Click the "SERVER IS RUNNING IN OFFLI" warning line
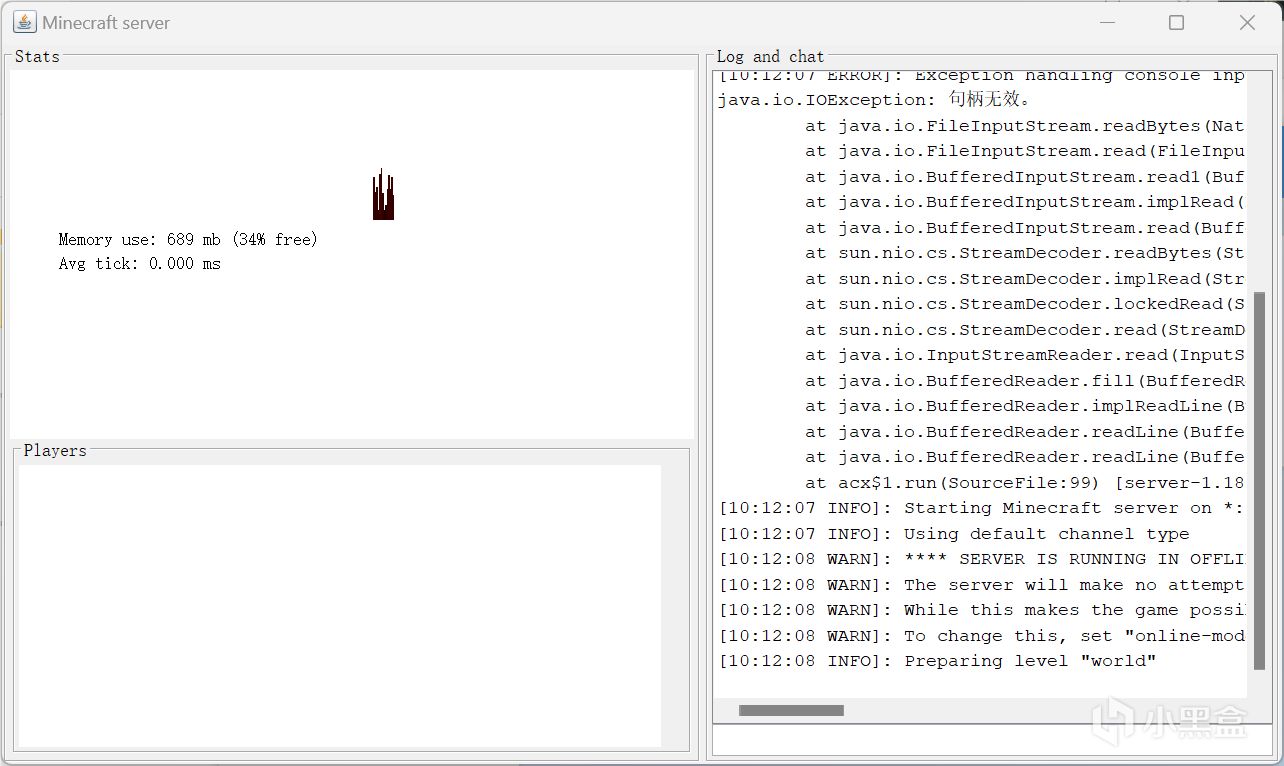 (982, 559)
